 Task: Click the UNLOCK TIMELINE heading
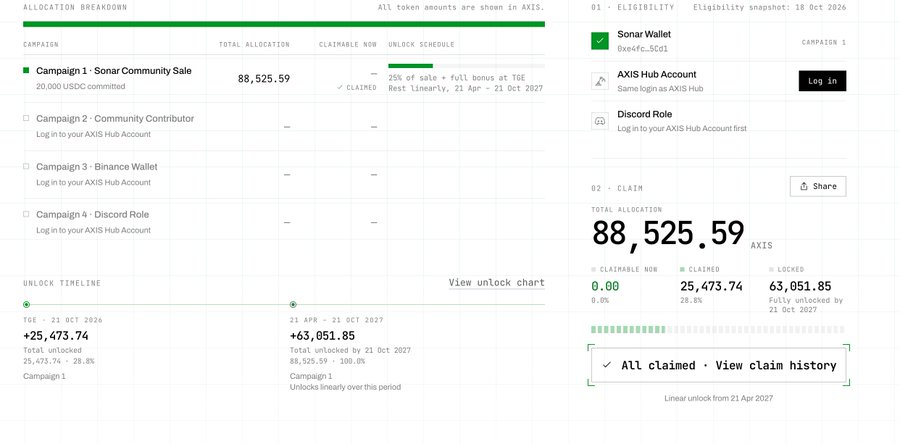[x=62, y=283]
